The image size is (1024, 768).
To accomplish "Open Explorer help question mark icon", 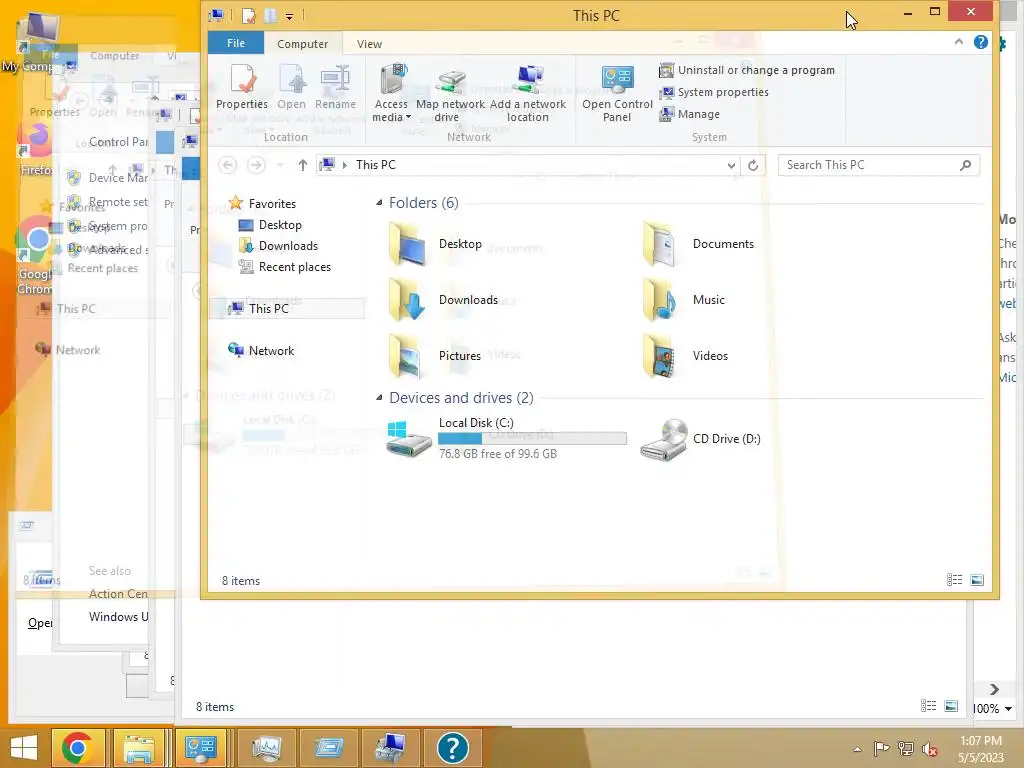I will (x=980, y=42).
